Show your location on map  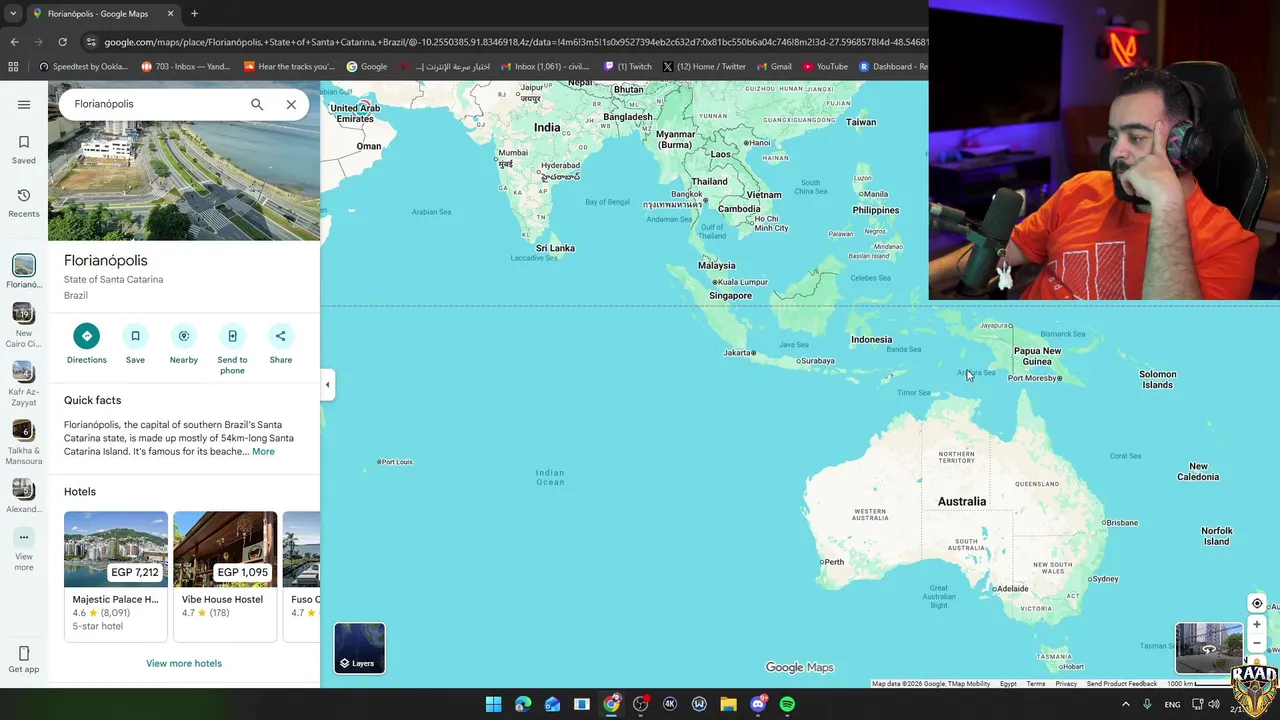[1257, 603]
